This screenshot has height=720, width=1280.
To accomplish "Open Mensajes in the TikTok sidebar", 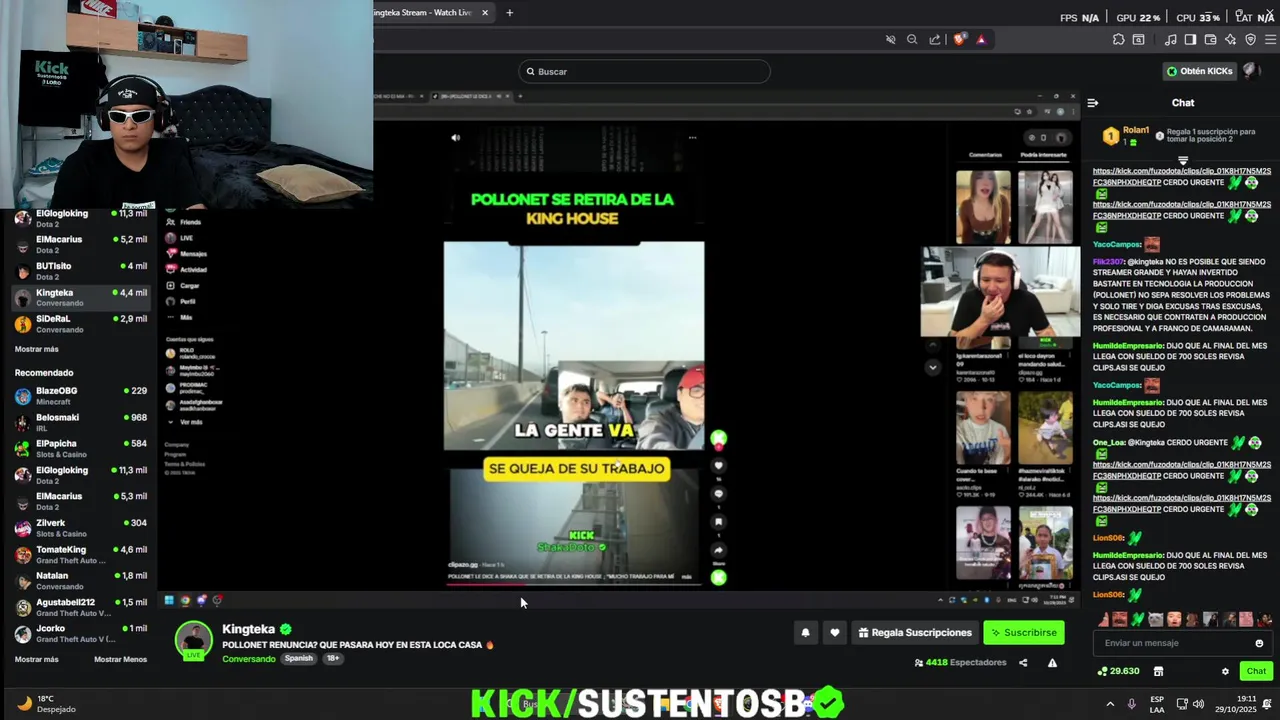I will coord(187,254).
